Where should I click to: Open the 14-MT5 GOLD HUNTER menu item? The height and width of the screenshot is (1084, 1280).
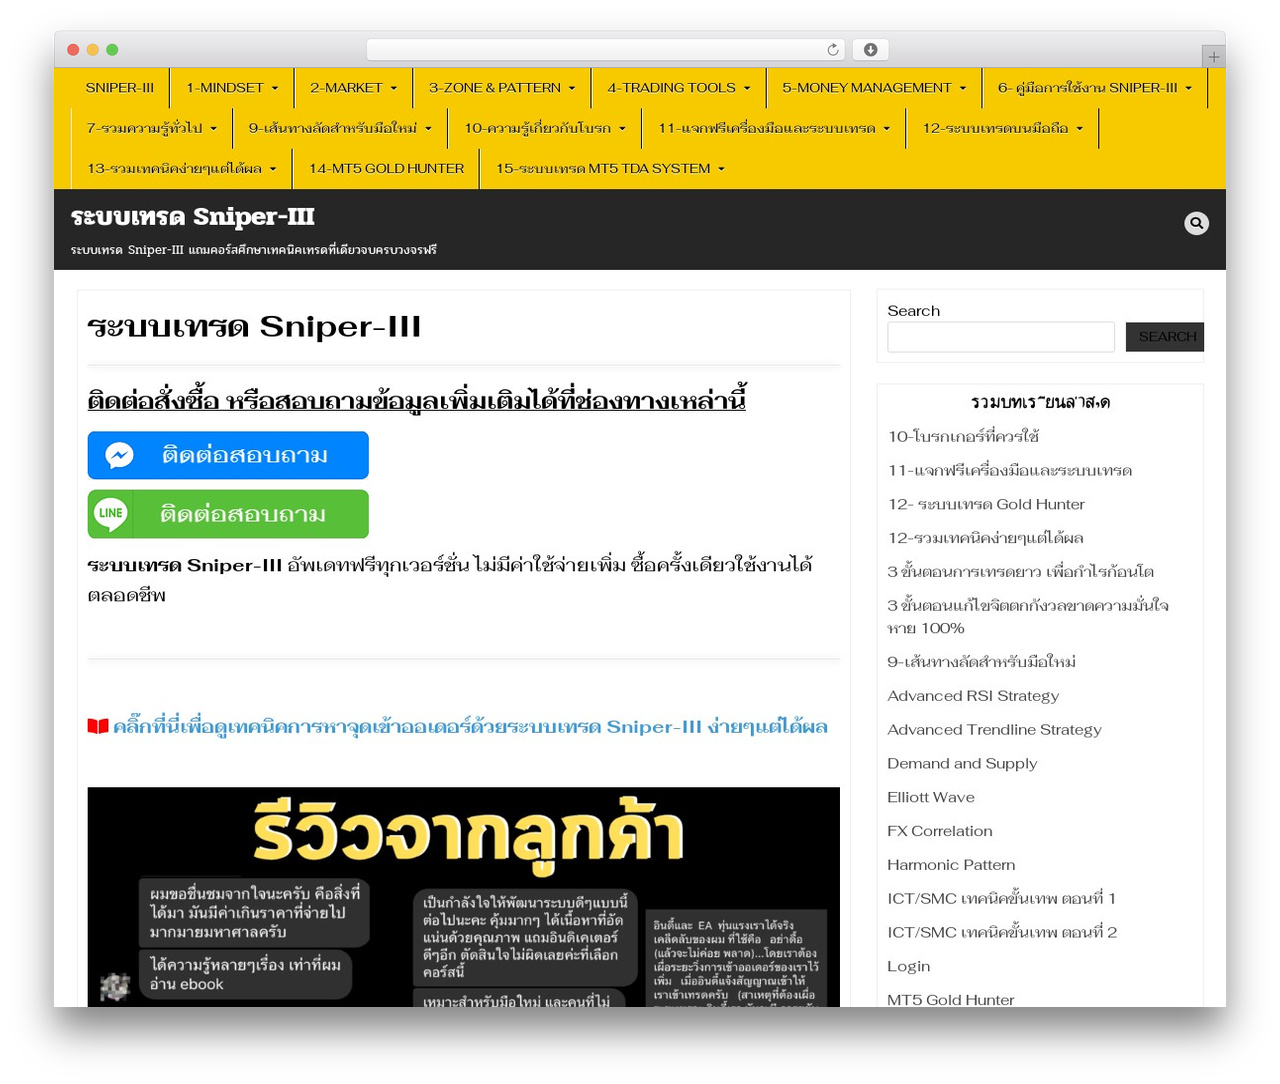point(386,168)
